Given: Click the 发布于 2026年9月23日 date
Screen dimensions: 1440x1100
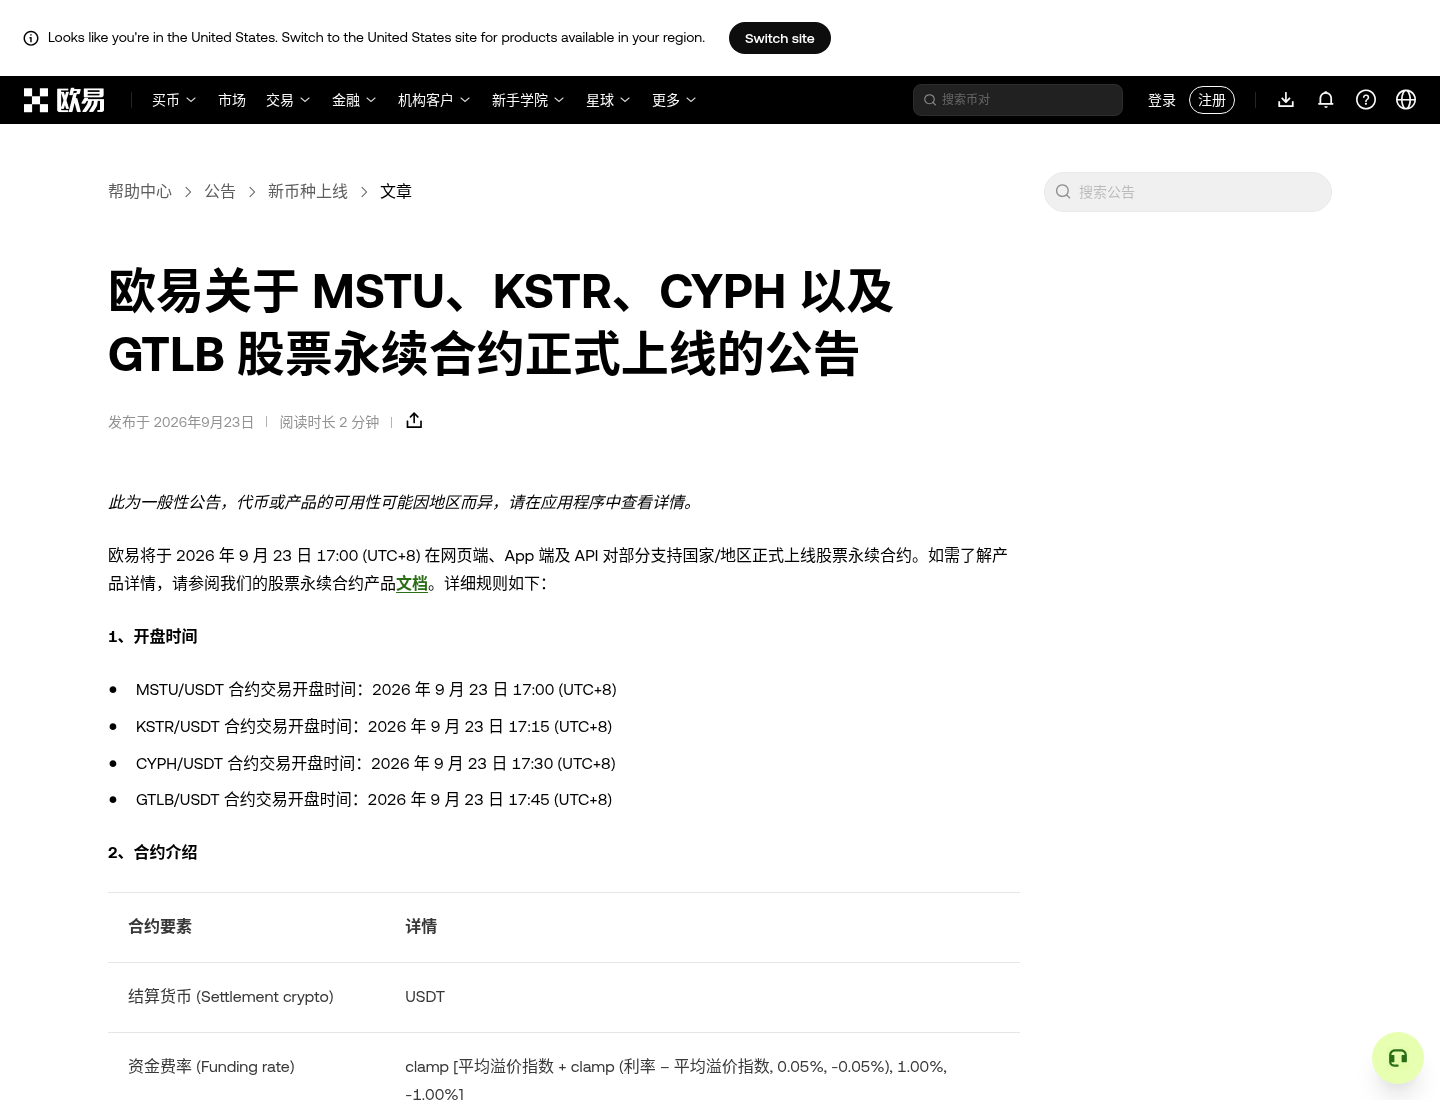Looking at the screenshot, I should 181,422.
